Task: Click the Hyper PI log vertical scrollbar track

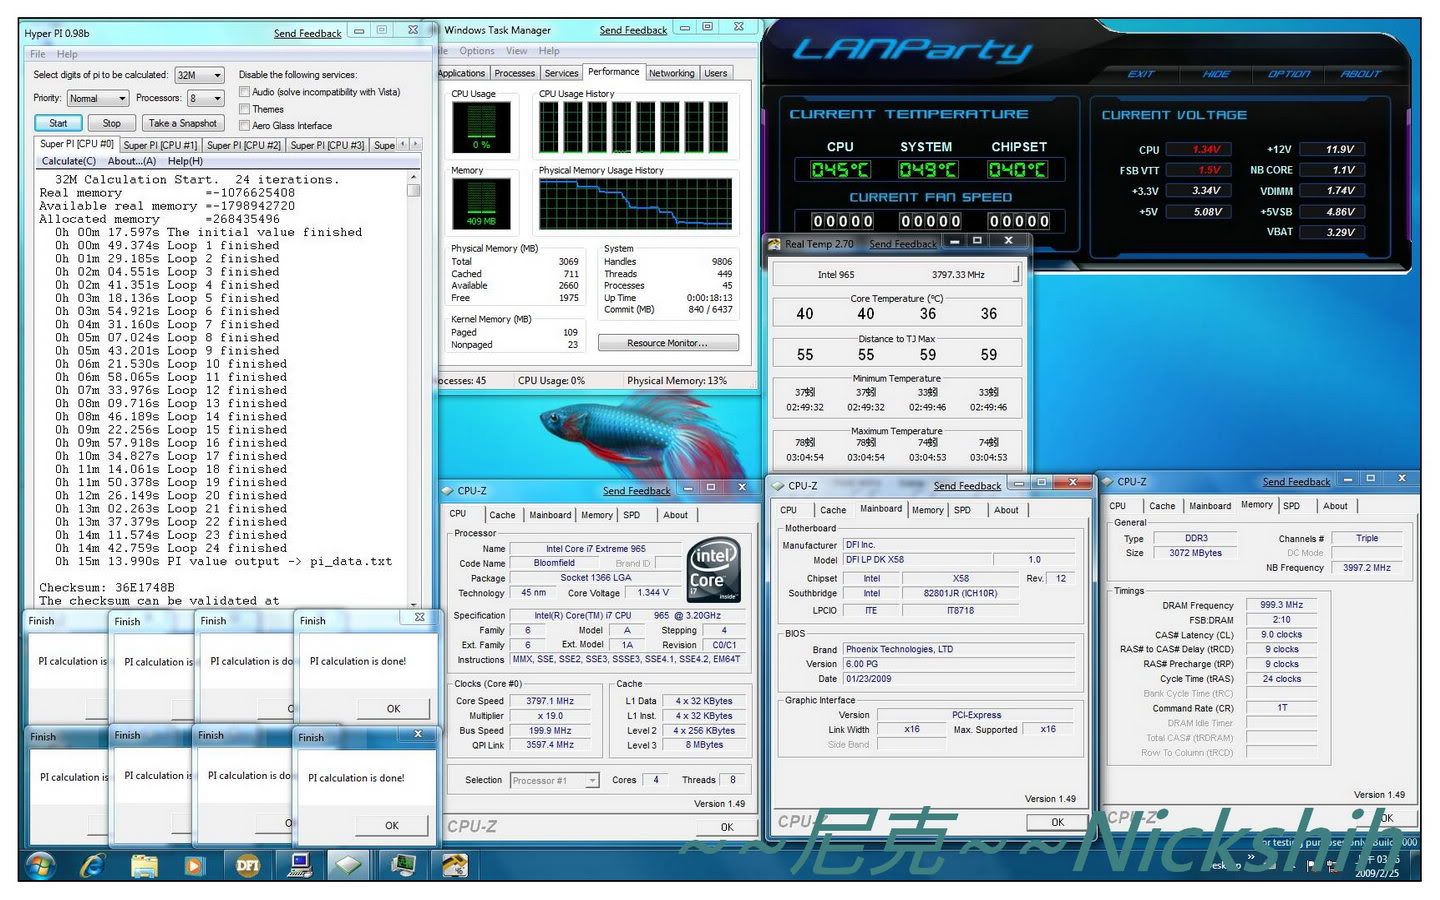Action: (414, 390)
